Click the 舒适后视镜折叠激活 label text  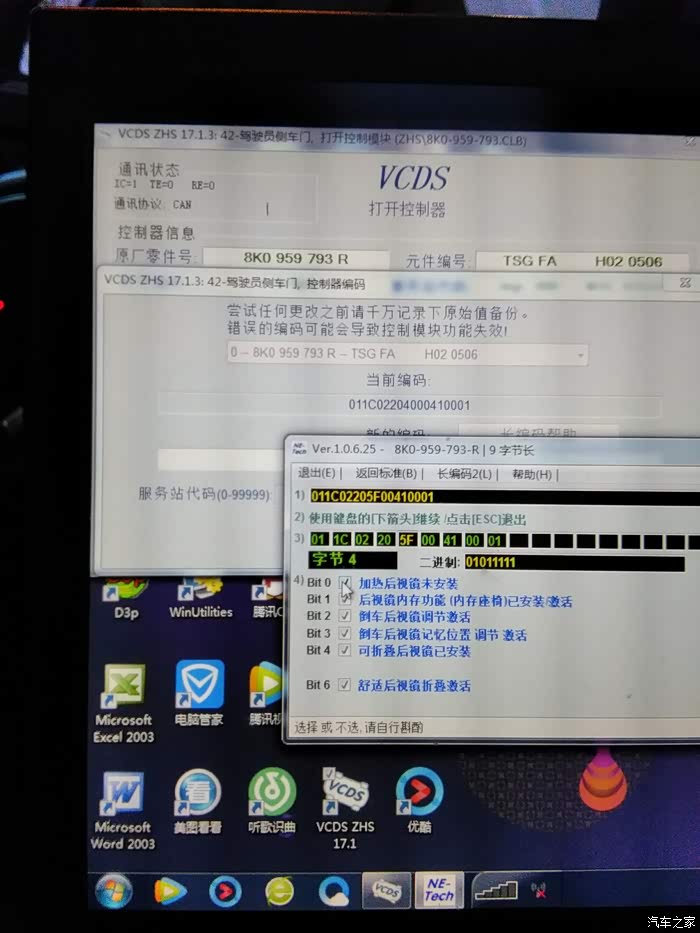pyautogui.click(x=414, y=685)
